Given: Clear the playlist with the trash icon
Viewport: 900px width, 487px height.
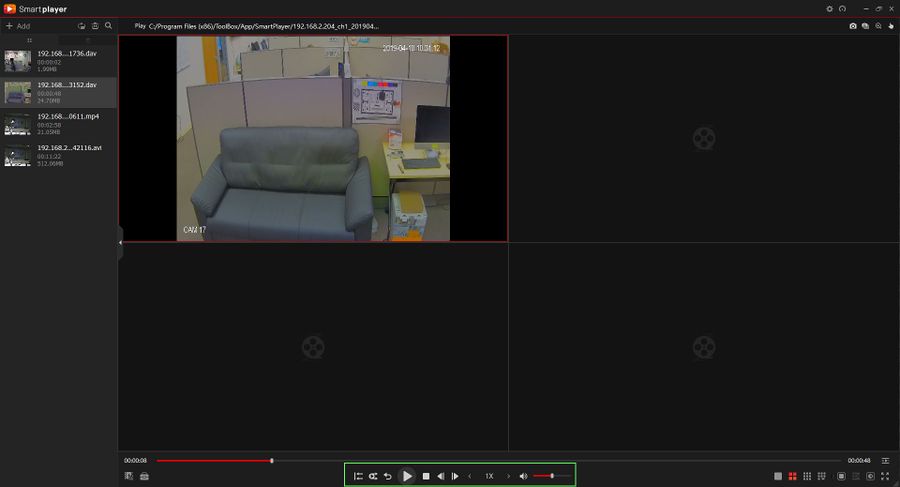Looking at the screenshot, I should click(x=95, y=26).
